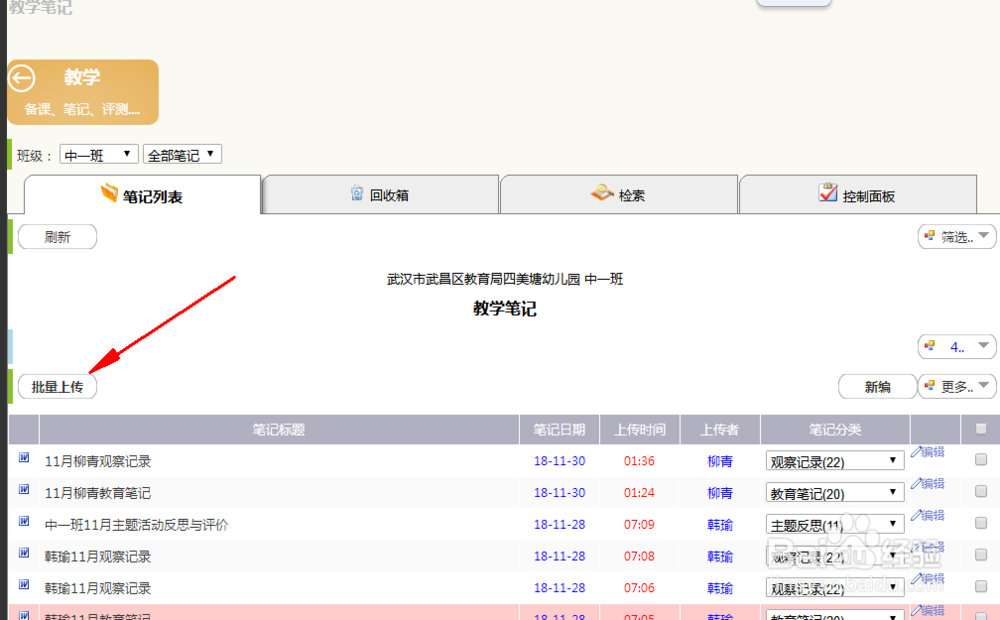This screenshot has width=1000, height=620.
Task: Check the select-all checkbox in the table header
Action: (x=981, y=429)
